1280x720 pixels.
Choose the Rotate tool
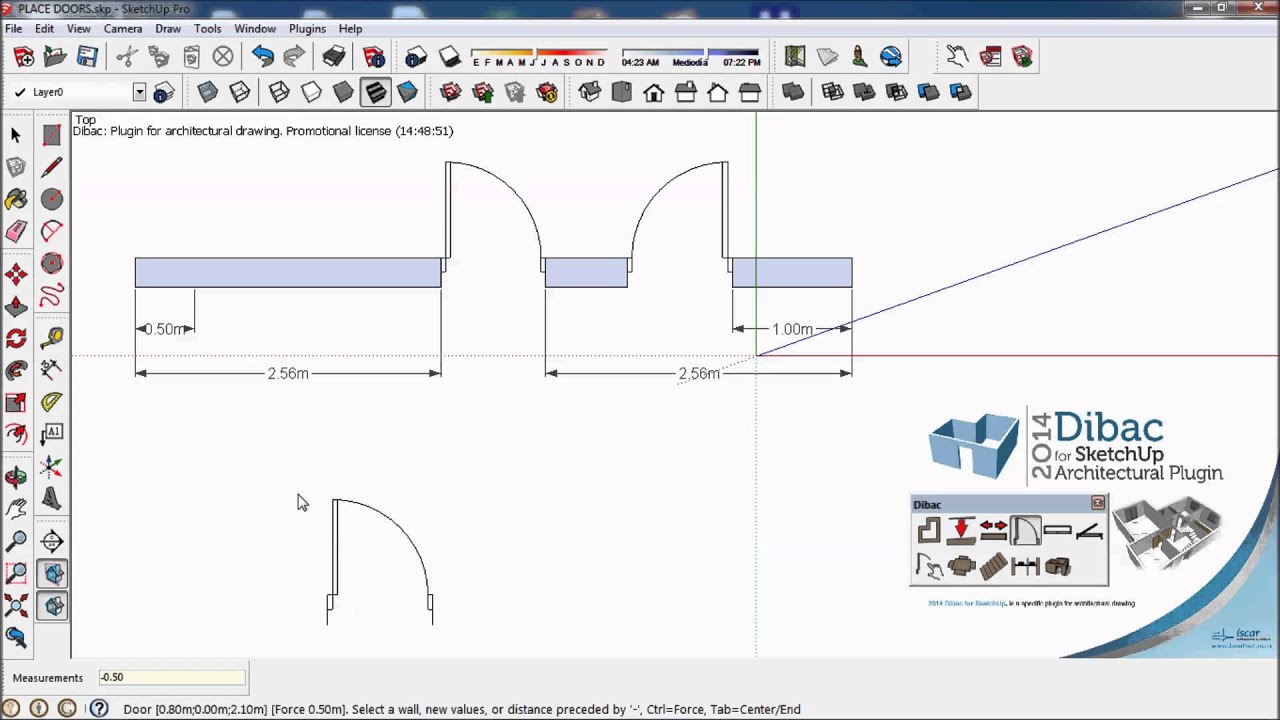click(x=16, y=339)
